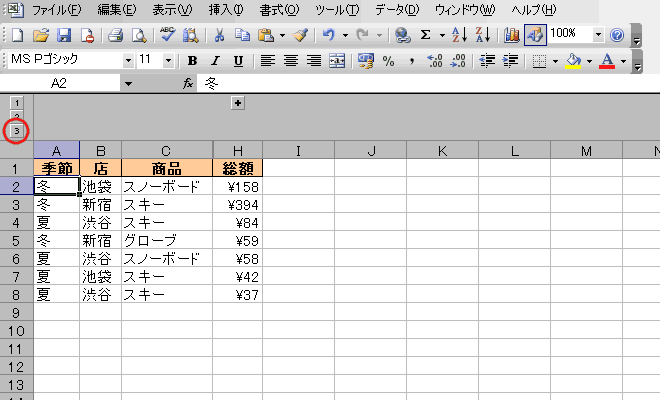Image resolution: width=660 pixels, height=400 pixels.
Task: Open the zoom percentage dropdown
Action: [598, 35]
